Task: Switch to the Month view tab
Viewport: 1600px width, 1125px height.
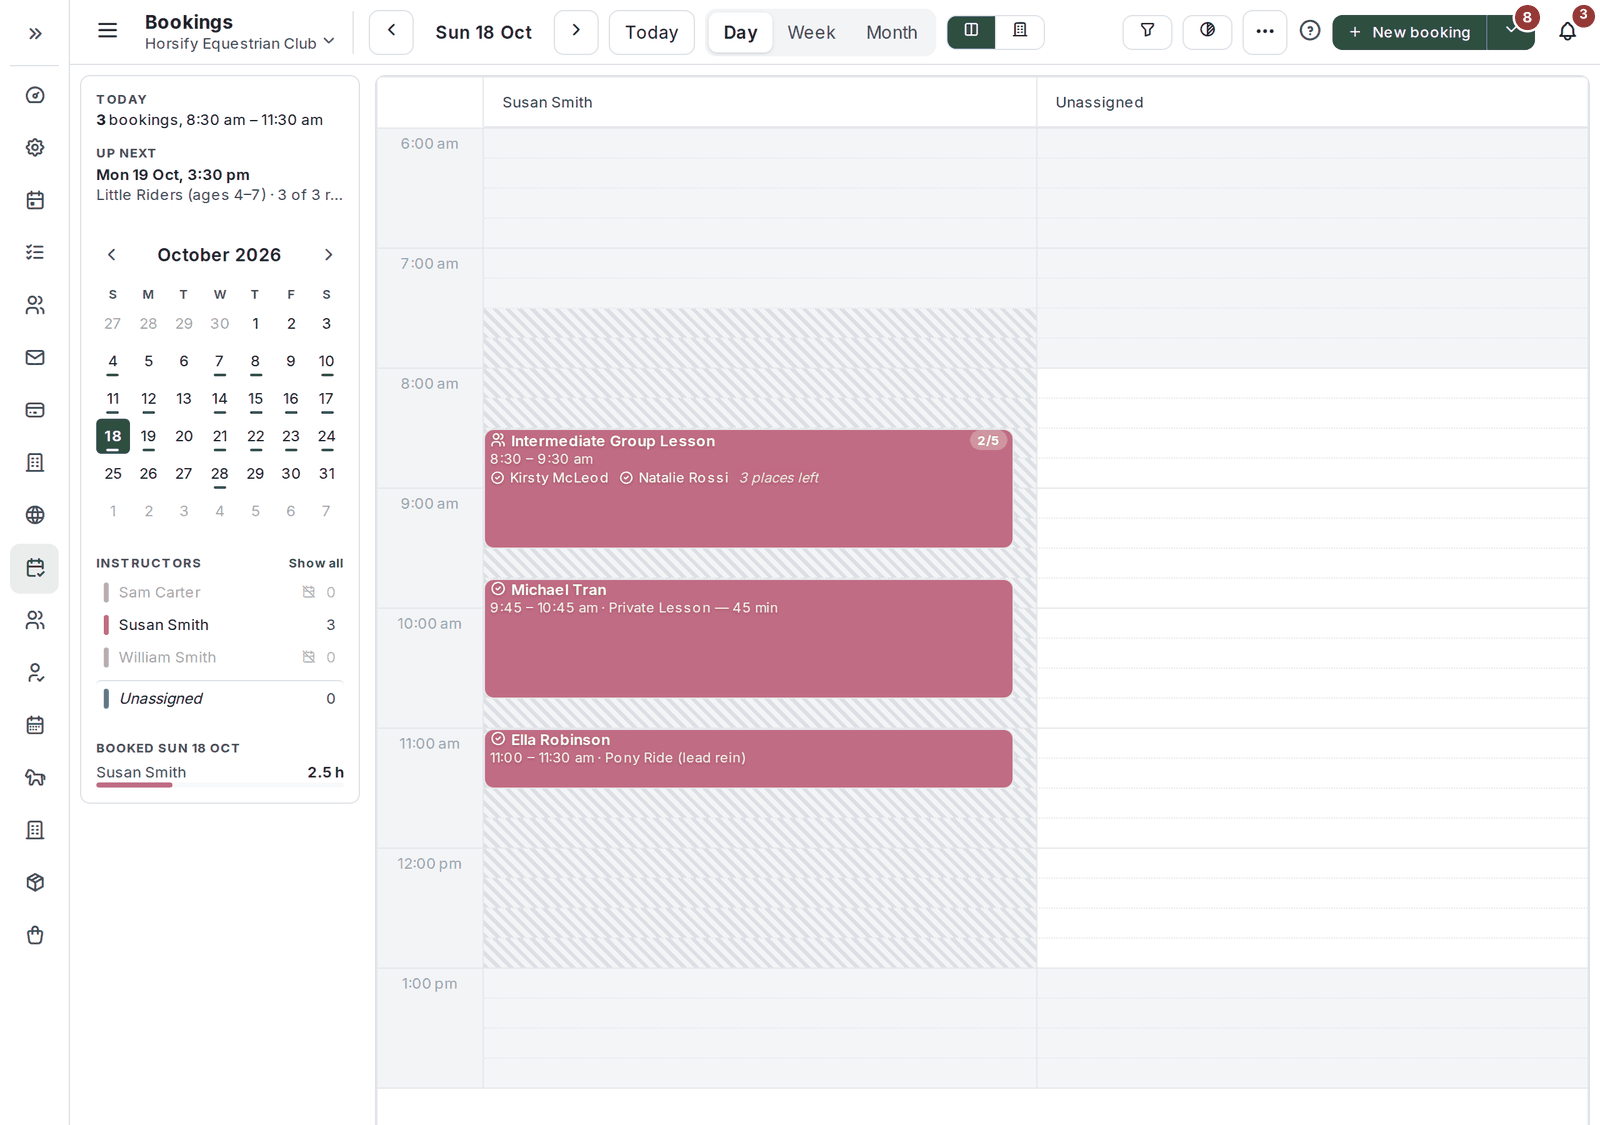Action: coord(892,32)
